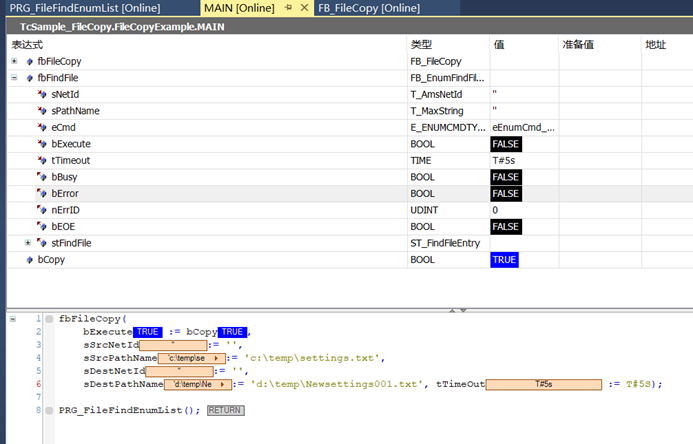Click 'c:\temp\settings.txt' string in code
693x444 pixels.
313,358
